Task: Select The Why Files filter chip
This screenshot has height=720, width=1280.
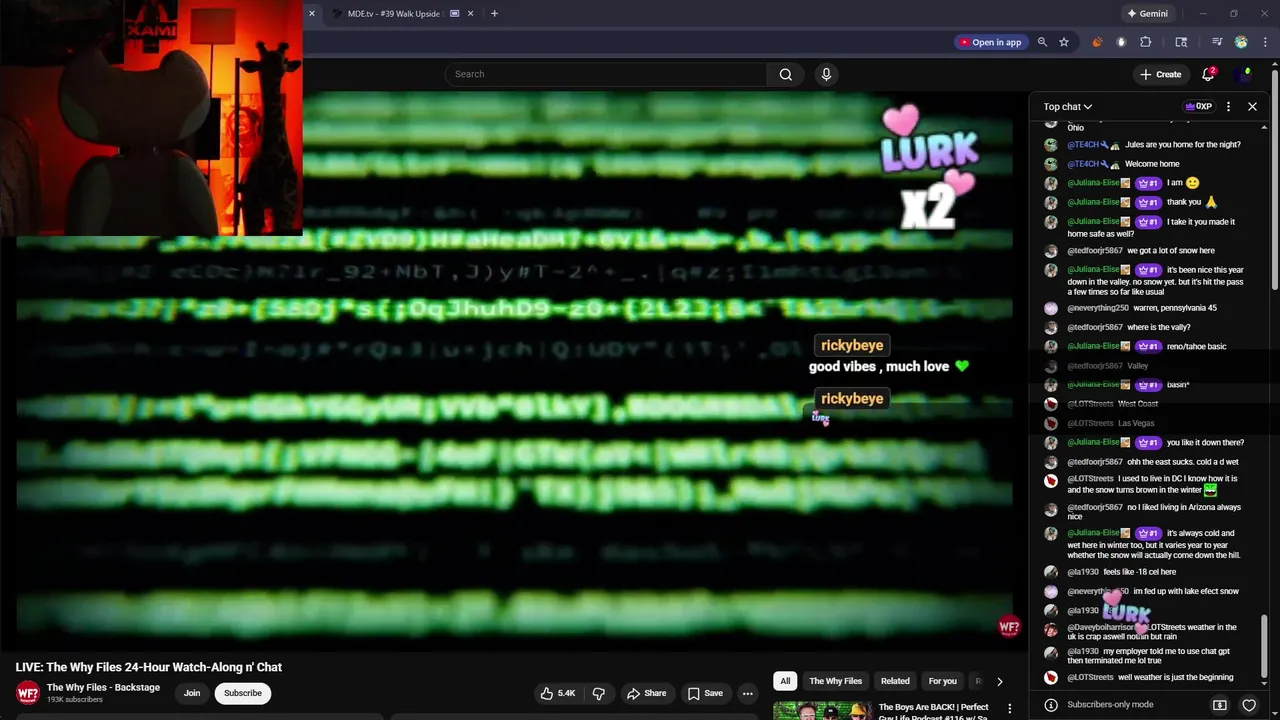Action: (x=835, y=681)
